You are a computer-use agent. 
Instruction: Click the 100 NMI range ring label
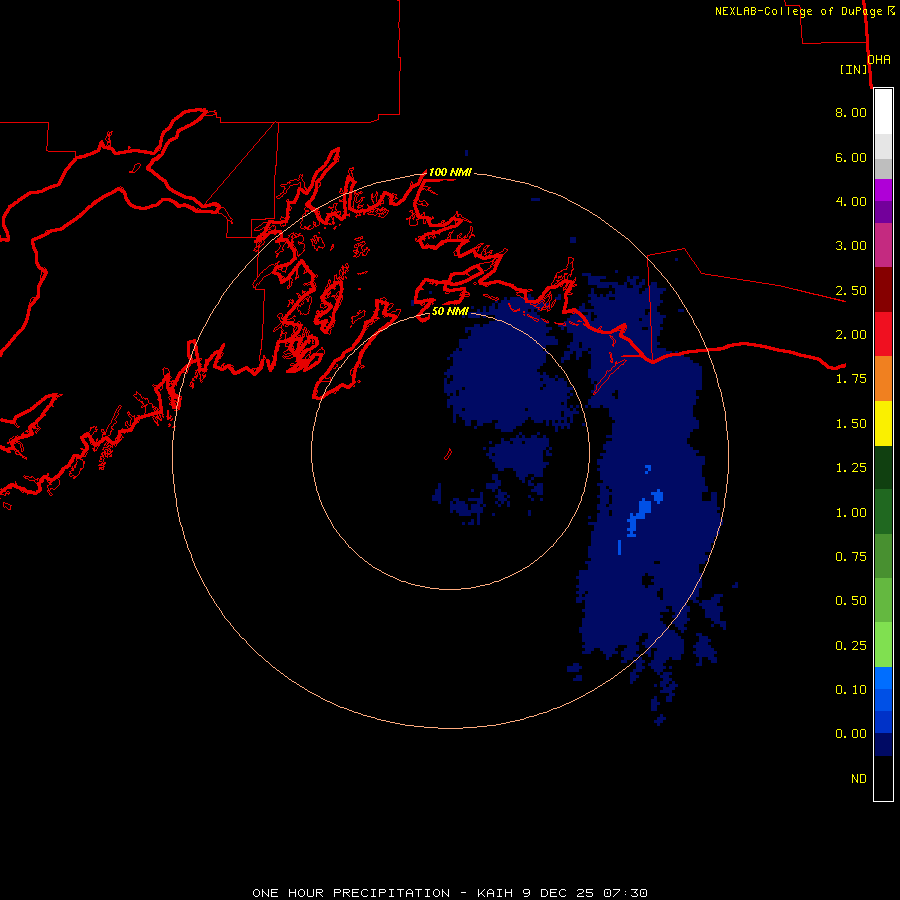450,172
